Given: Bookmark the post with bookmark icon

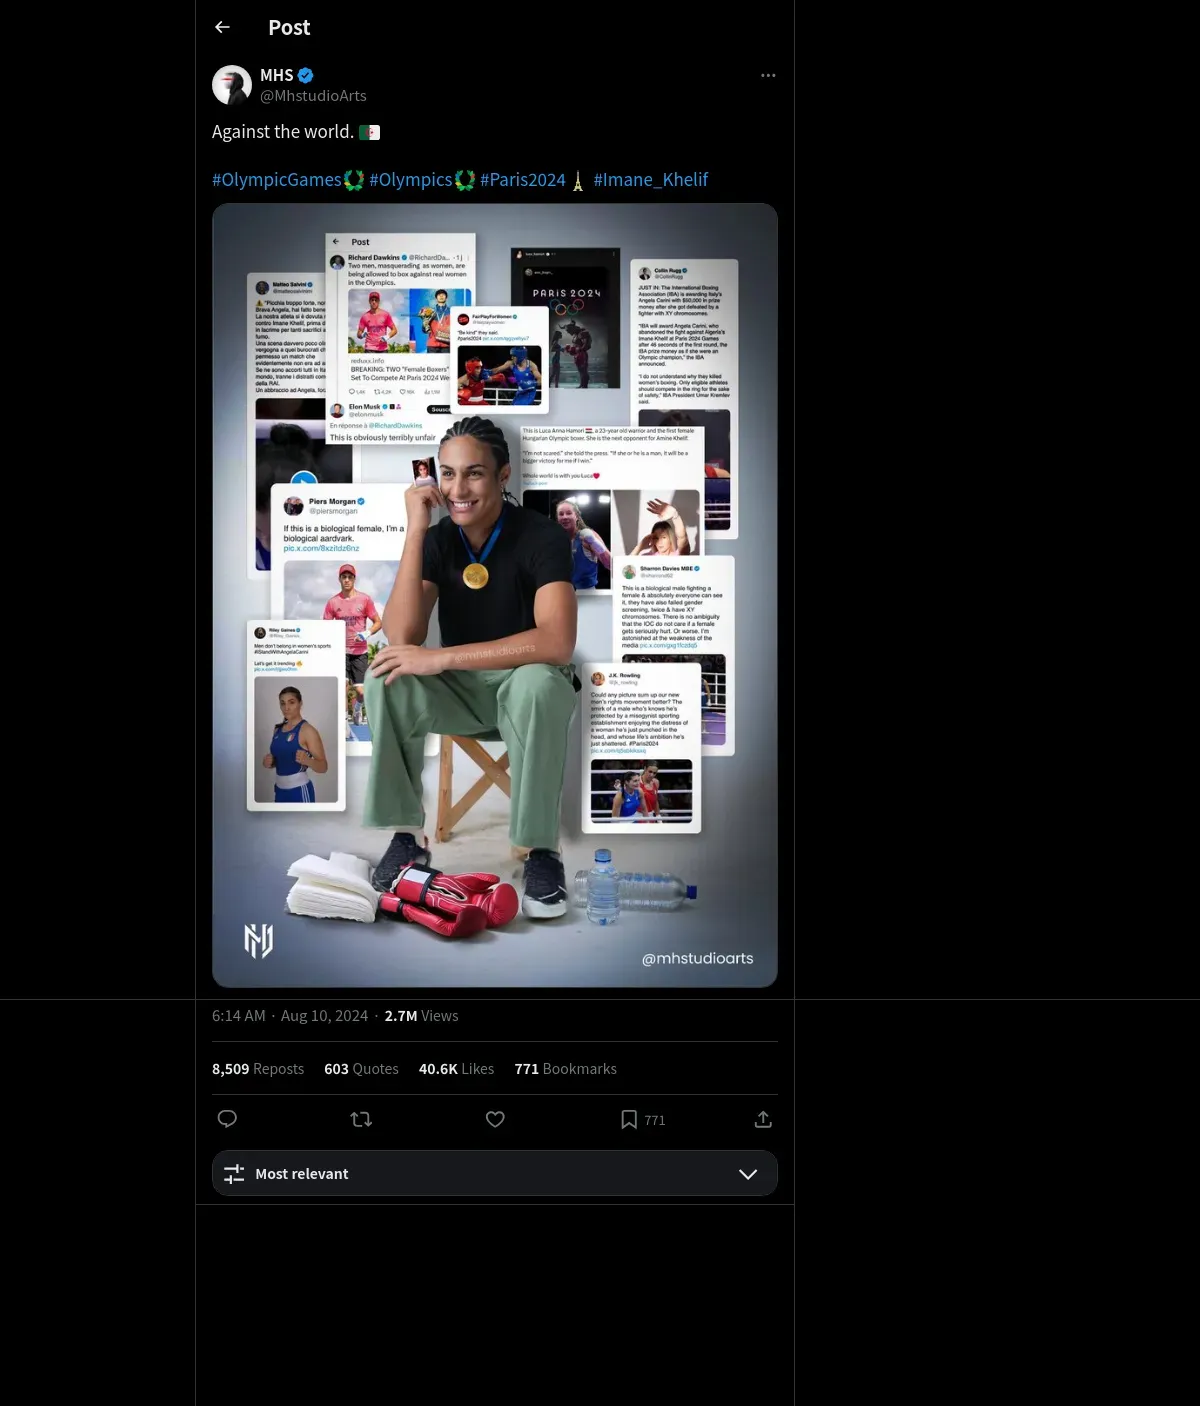Looking at the screenshot, I should 629,1119.
